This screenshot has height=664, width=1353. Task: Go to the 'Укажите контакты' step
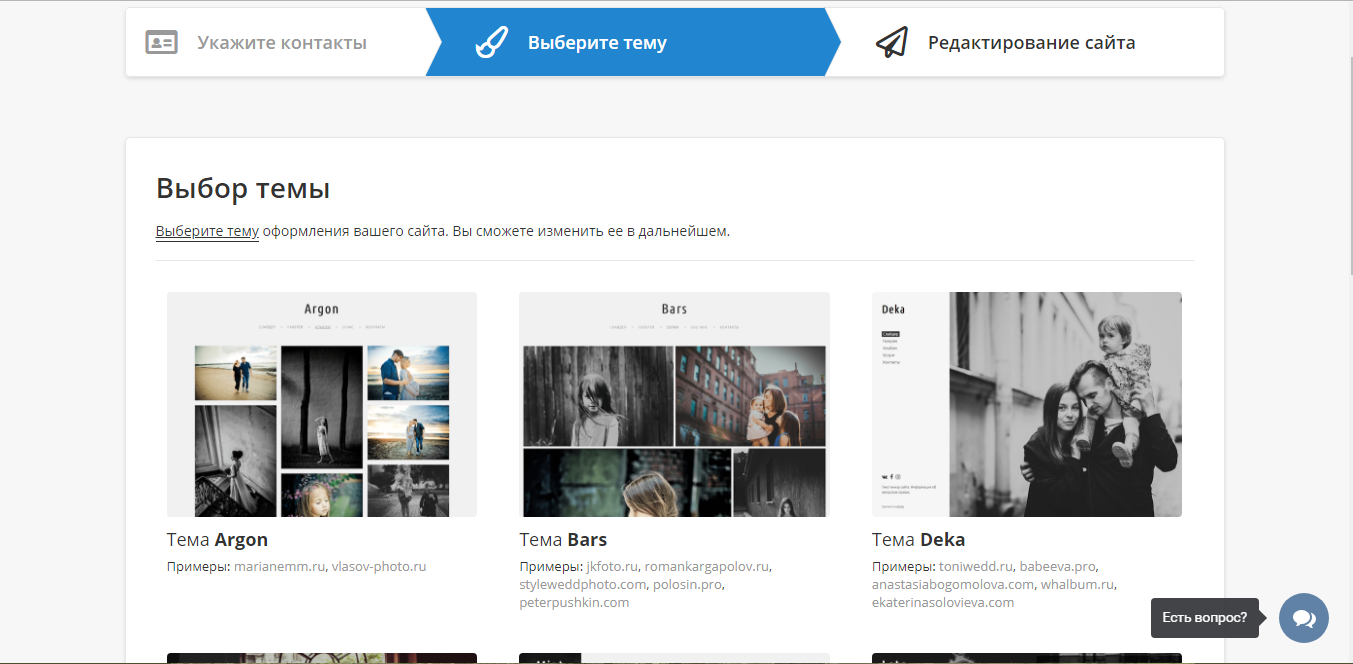(282, 43)
